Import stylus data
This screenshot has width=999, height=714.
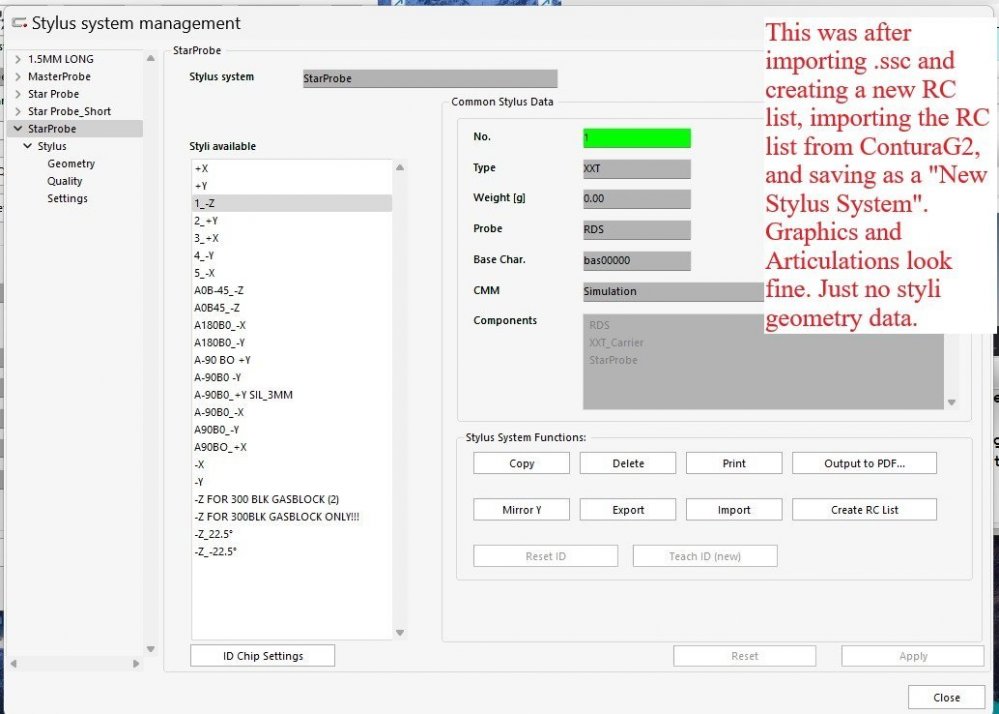(x=733, y=509)
